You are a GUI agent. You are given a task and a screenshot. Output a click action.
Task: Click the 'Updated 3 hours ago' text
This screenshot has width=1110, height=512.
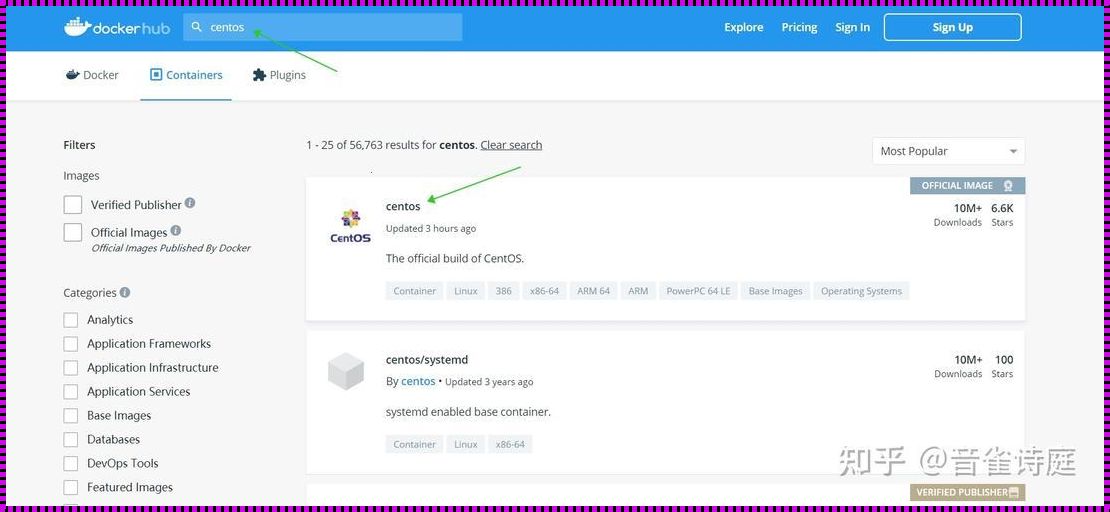pos(431,229)
